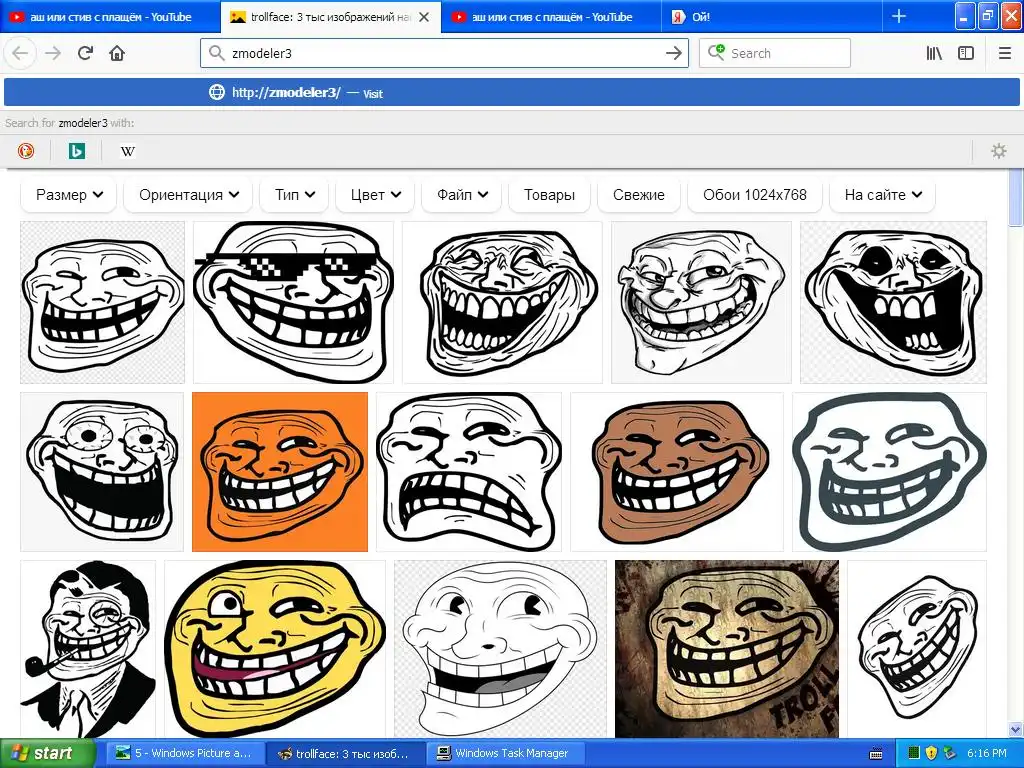Select the Товары filter button
This screenshot has height=768, width=1024.
(x=549, y=195)
